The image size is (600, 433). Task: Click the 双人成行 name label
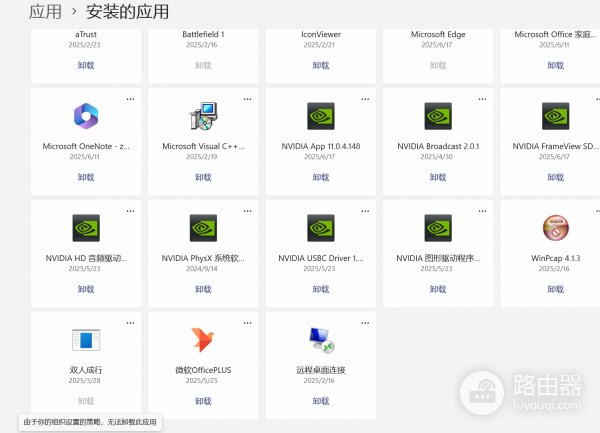point(86,370)
